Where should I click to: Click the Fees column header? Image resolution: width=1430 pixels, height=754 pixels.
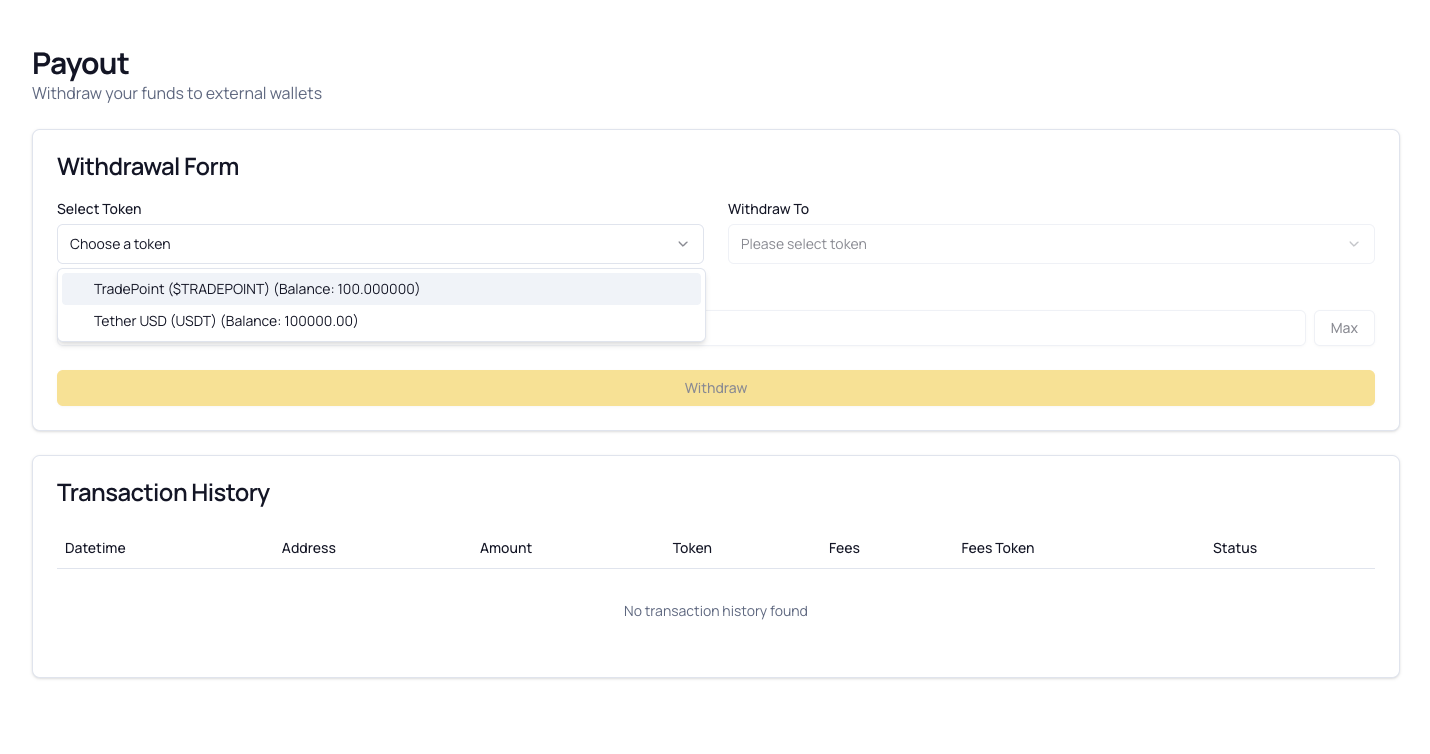point(844,548)
